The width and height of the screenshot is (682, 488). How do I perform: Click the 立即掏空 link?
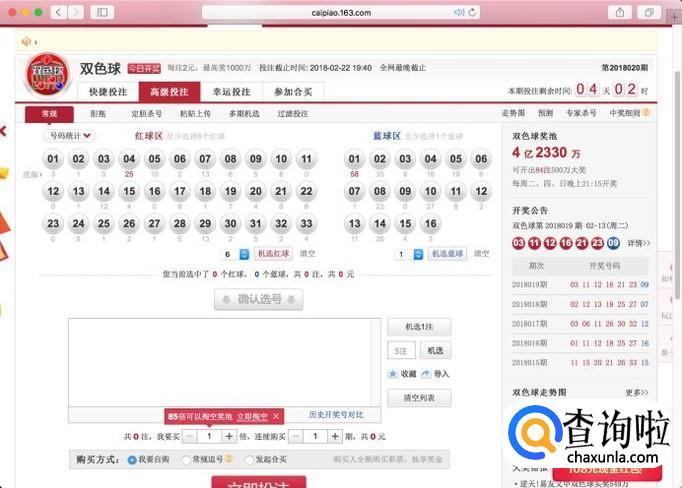[x=252, y=417]
